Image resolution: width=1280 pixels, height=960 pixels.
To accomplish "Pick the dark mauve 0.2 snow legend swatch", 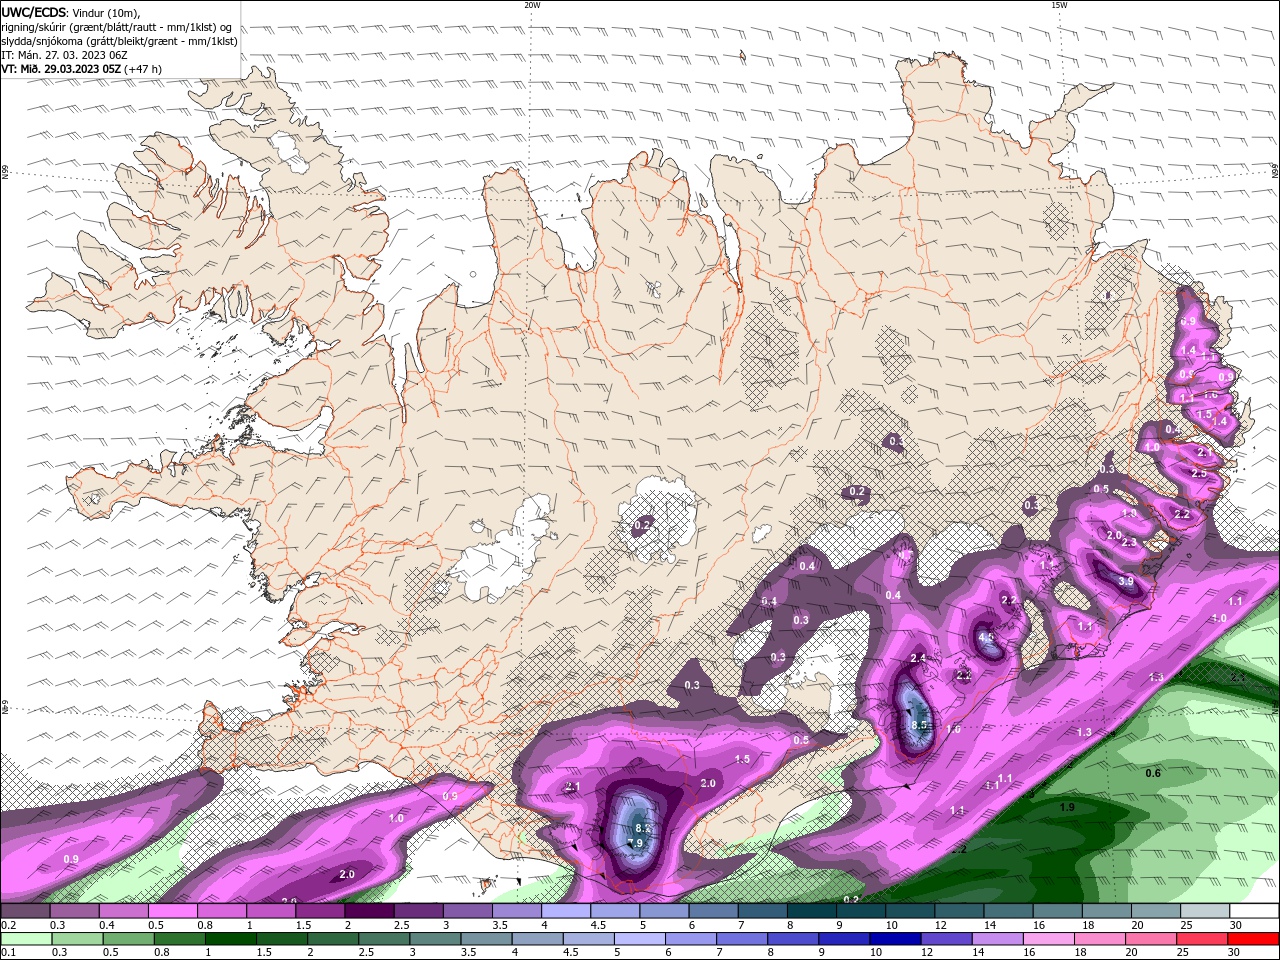I will pos(25,911).
